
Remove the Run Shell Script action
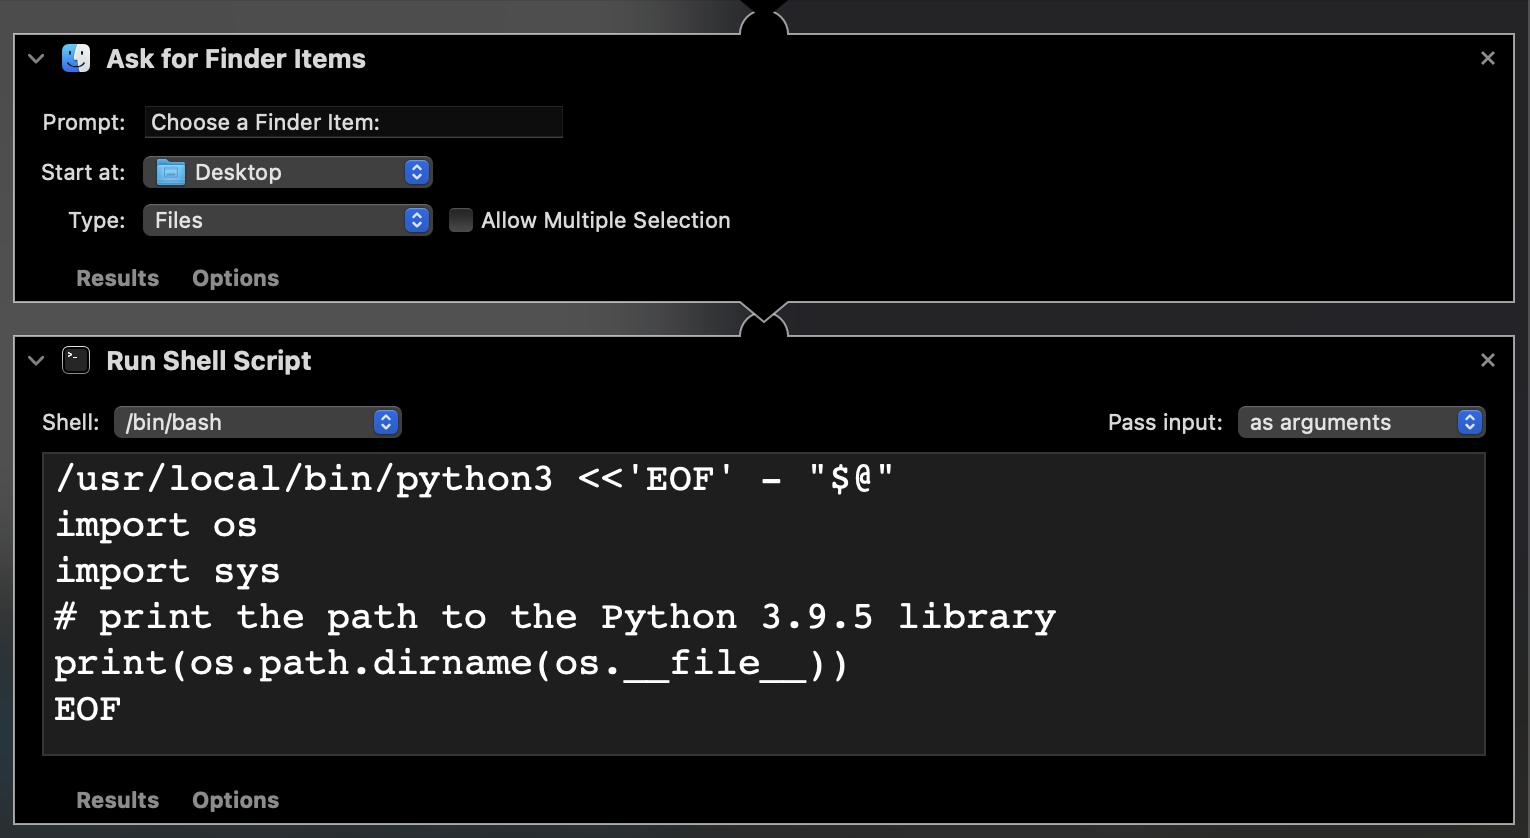tap(1488, 360)
